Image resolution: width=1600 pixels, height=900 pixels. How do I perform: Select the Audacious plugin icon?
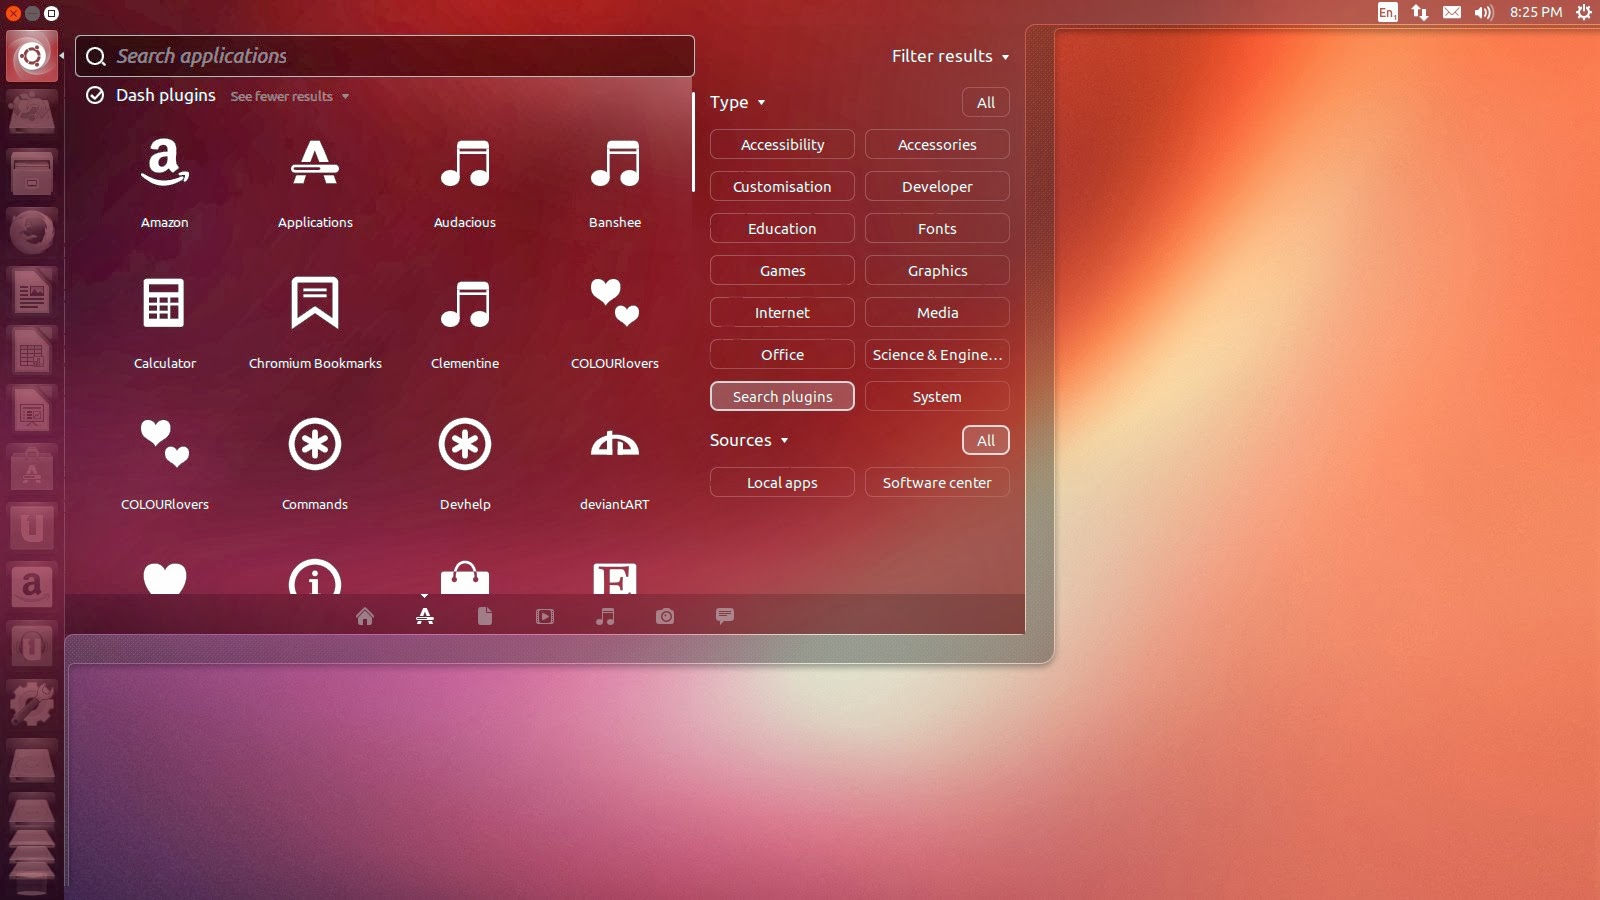465,165
